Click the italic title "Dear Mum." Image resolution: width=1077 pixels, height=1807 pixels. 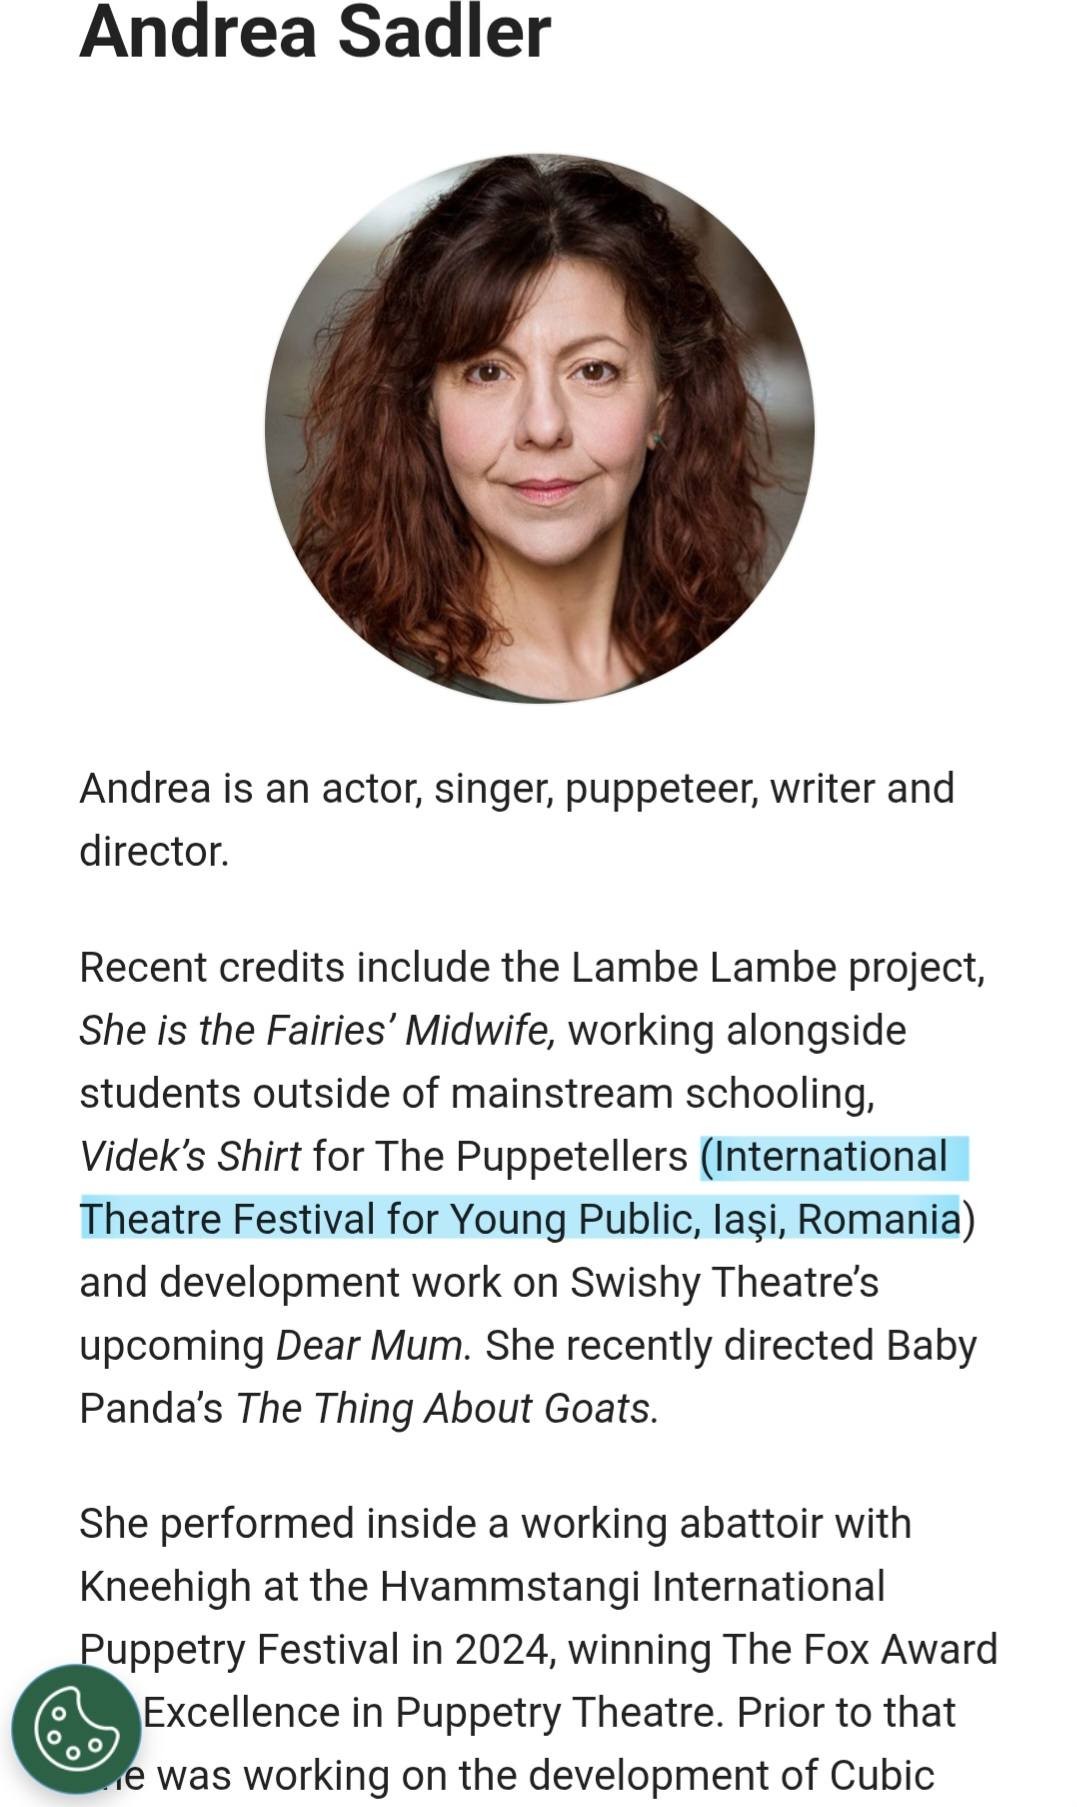tap(373, 1345)
